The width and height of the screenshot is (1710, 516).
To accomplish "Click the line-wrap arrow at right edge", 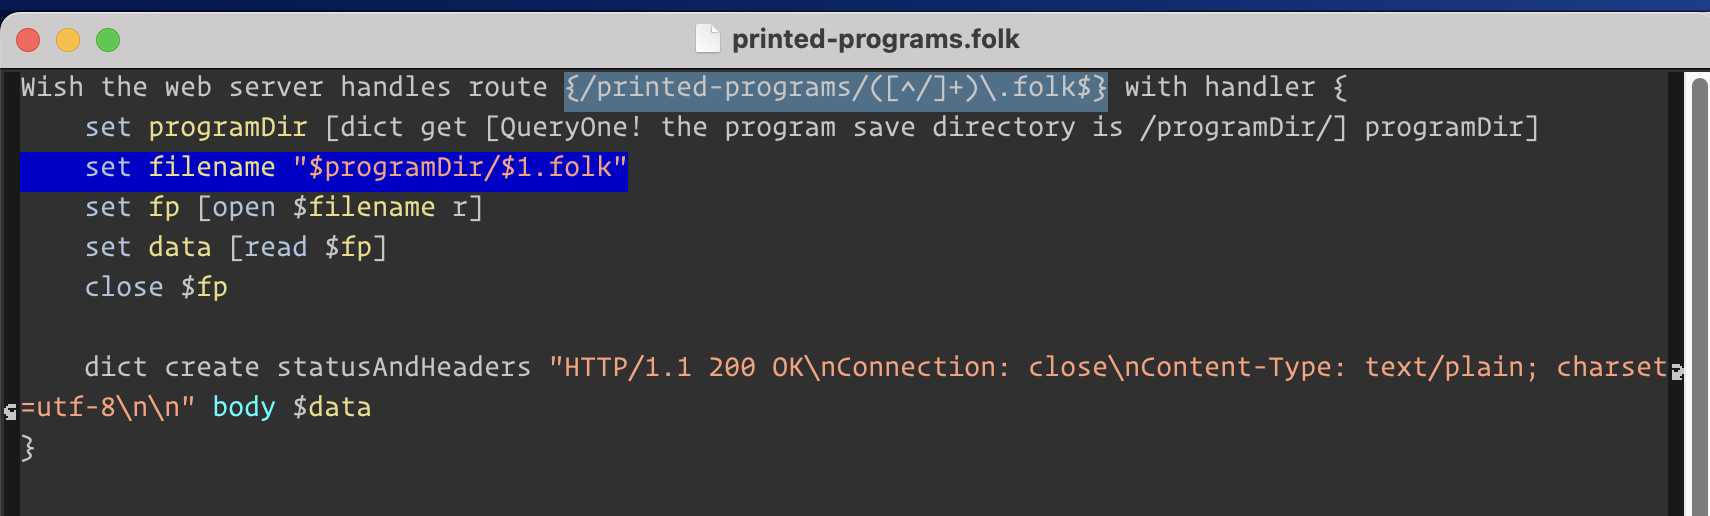I will tap(1677, 371).
